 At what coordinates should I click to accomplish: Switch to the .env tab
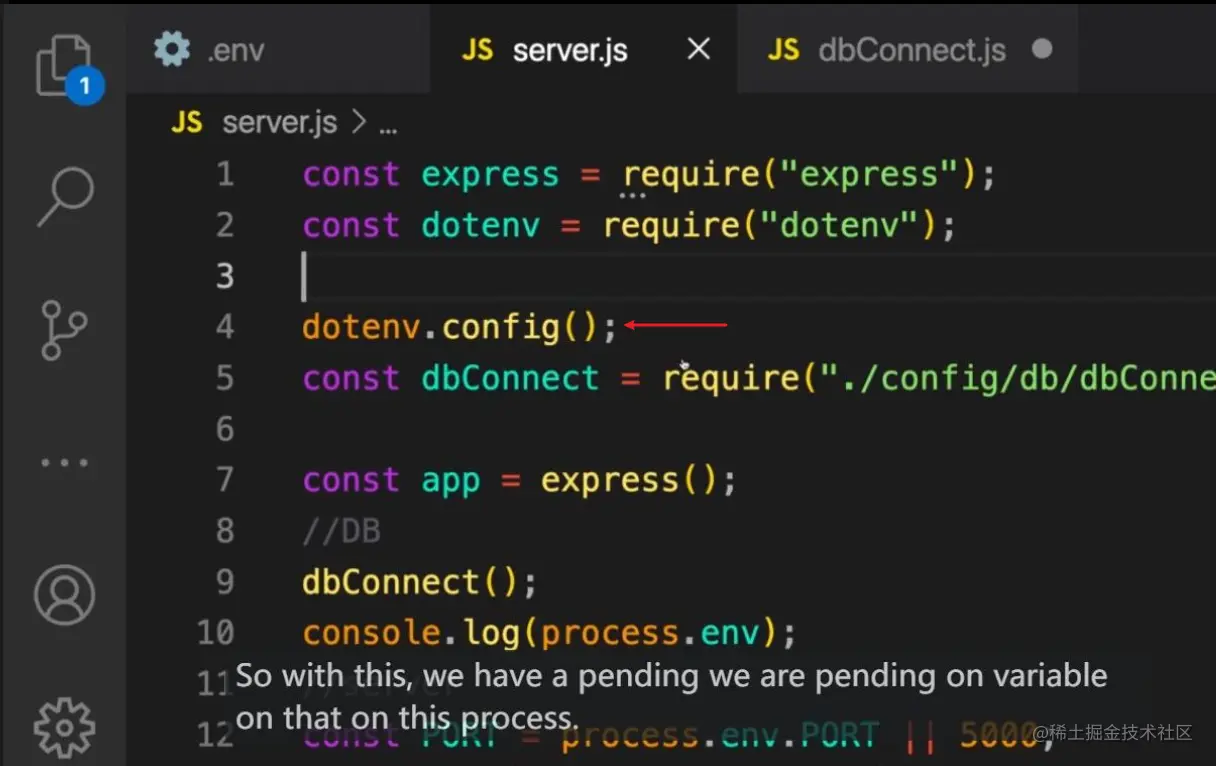277,49
